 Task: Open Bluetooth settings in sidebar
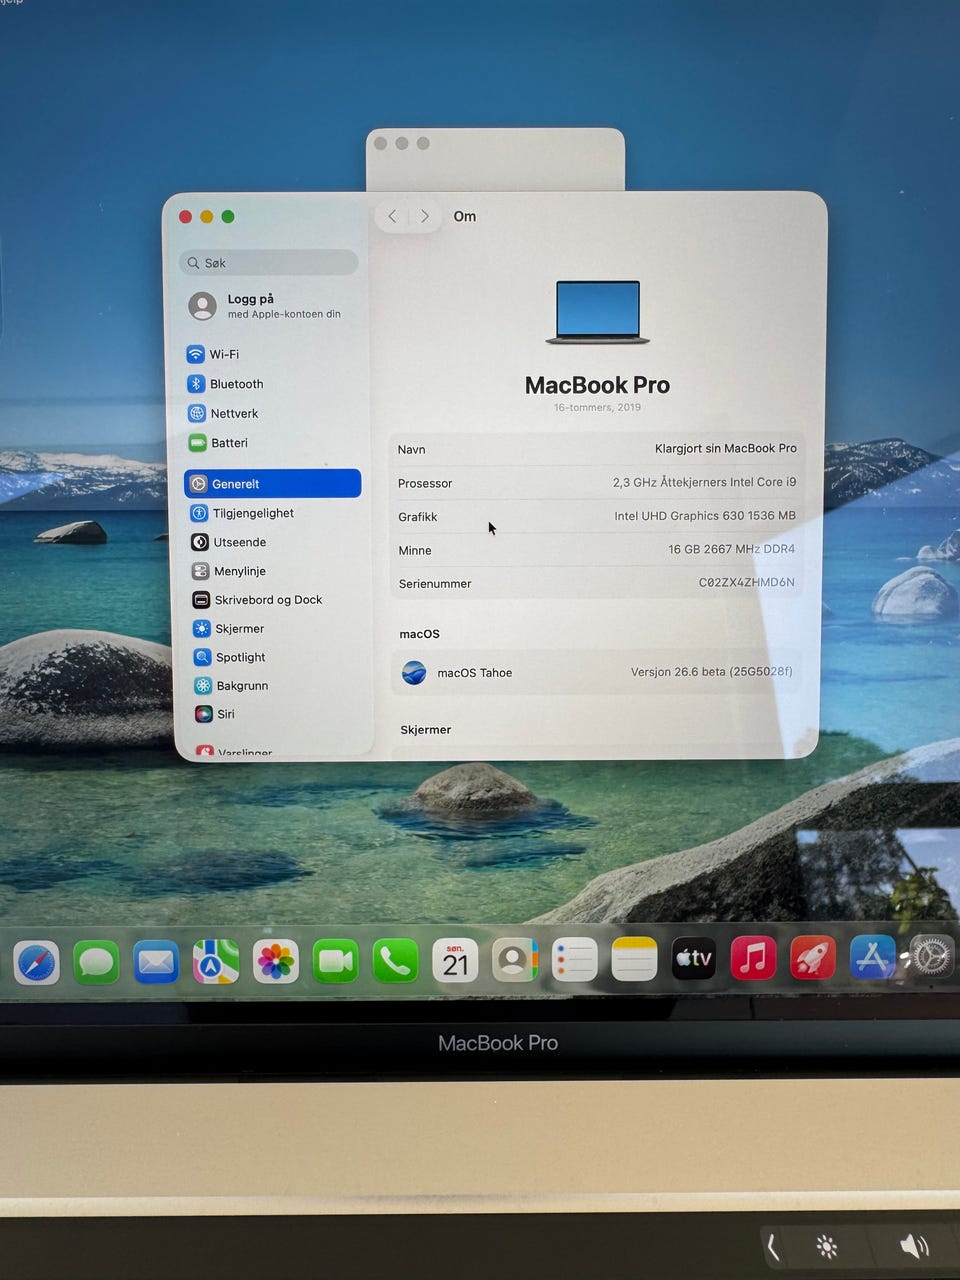tap(225, 384)
